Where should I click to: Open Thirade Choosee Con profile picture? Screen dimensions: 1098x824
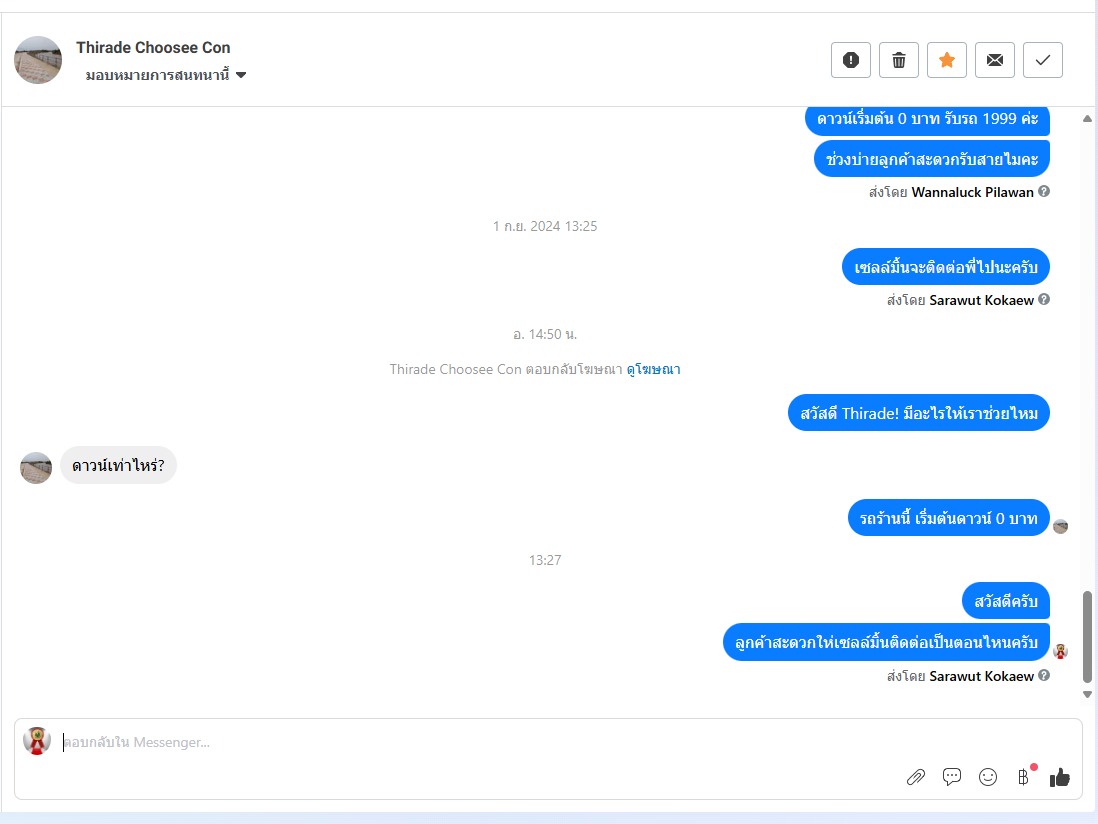[38, 60]
